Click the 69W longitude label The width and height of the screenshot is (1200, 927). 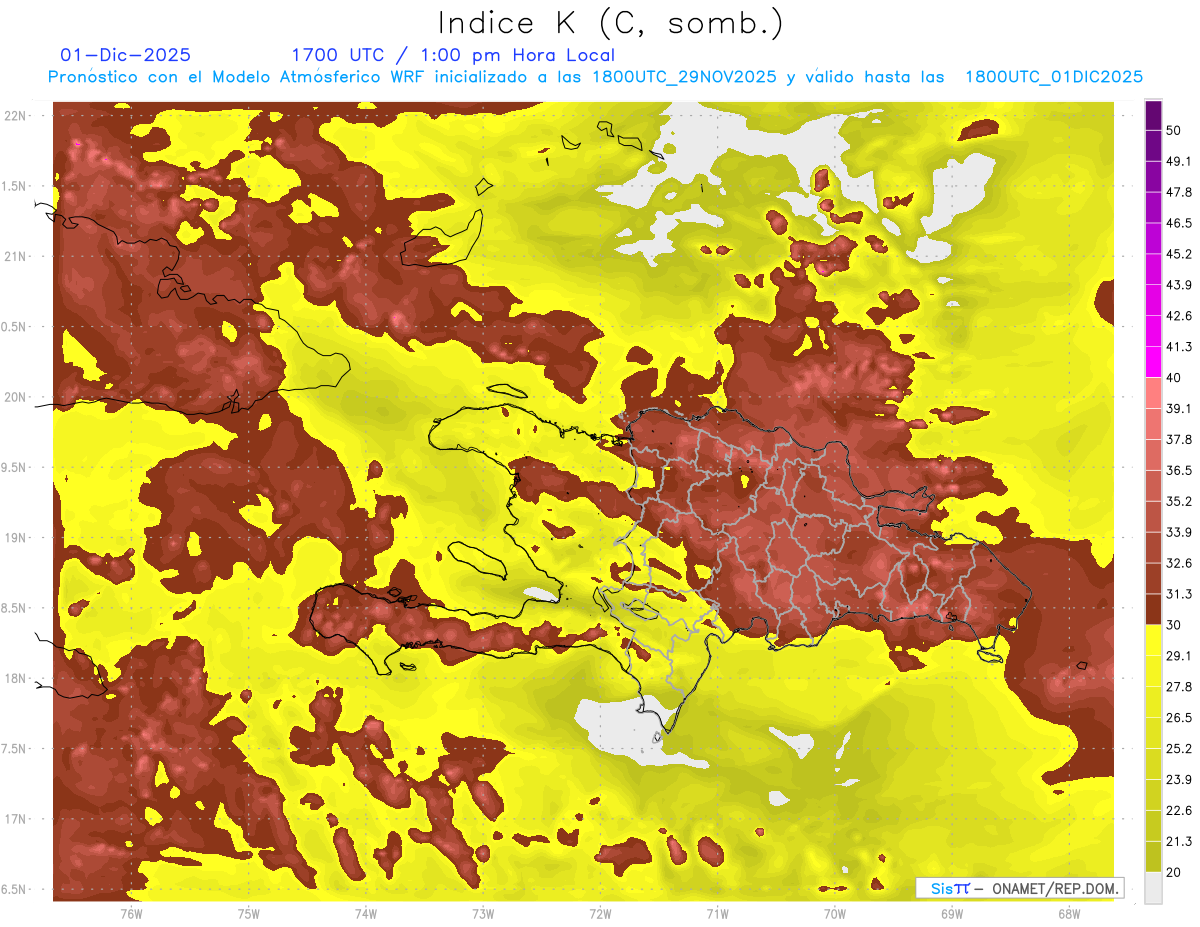[951, 914]
